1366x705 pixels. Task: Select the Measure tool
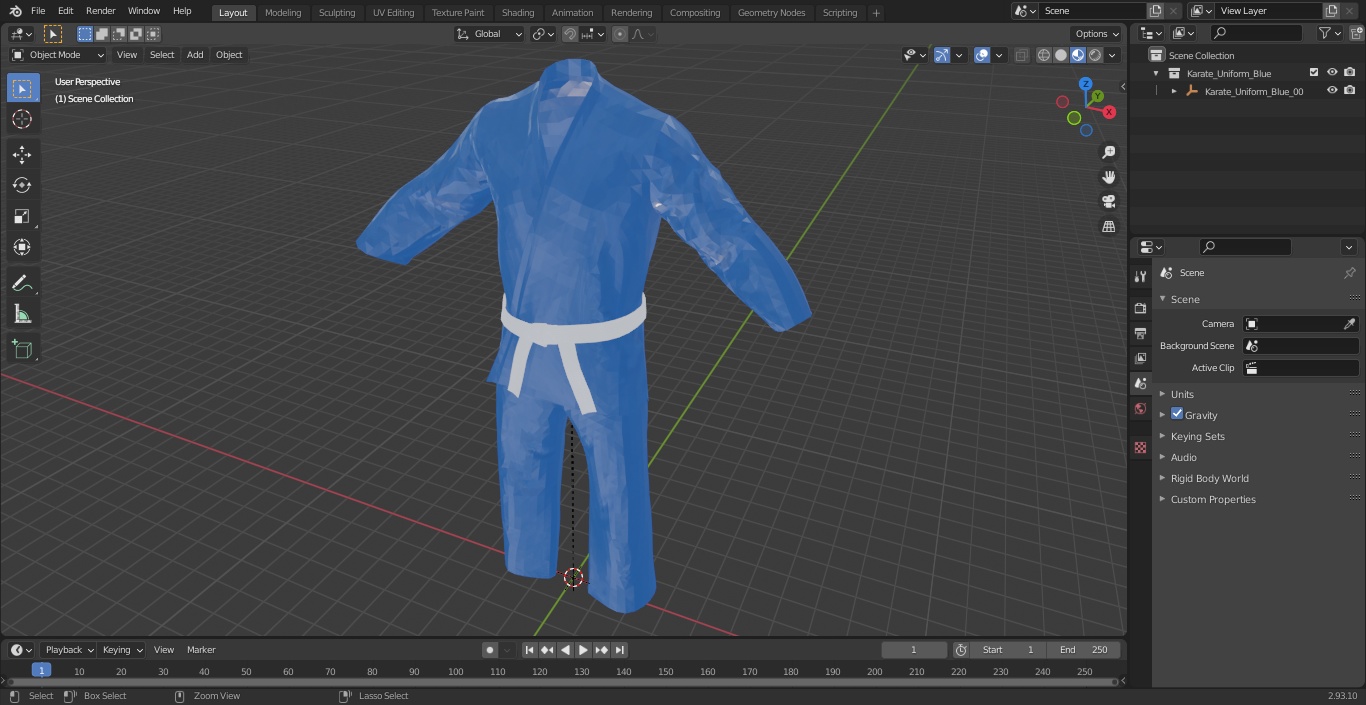[x=22, y=314]
